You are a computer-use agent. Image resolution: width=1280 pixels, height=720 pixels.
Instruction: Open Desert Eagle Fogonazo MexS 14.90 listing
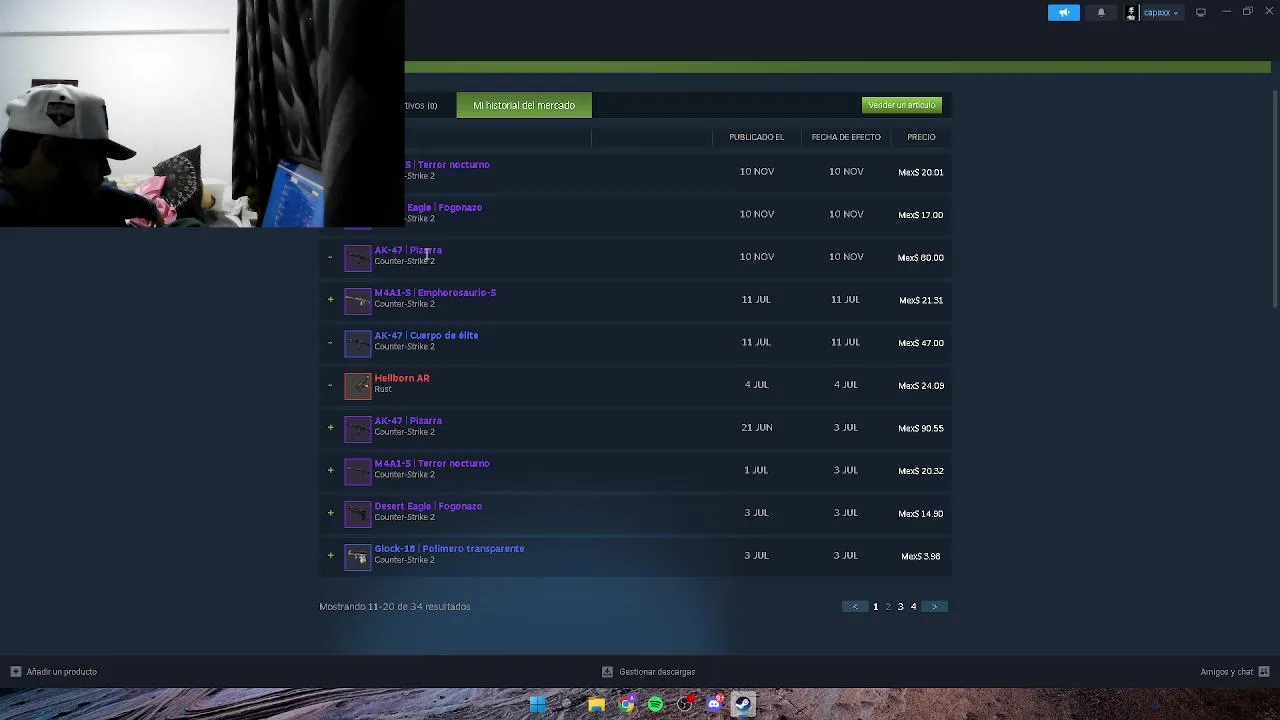point(428,506)
